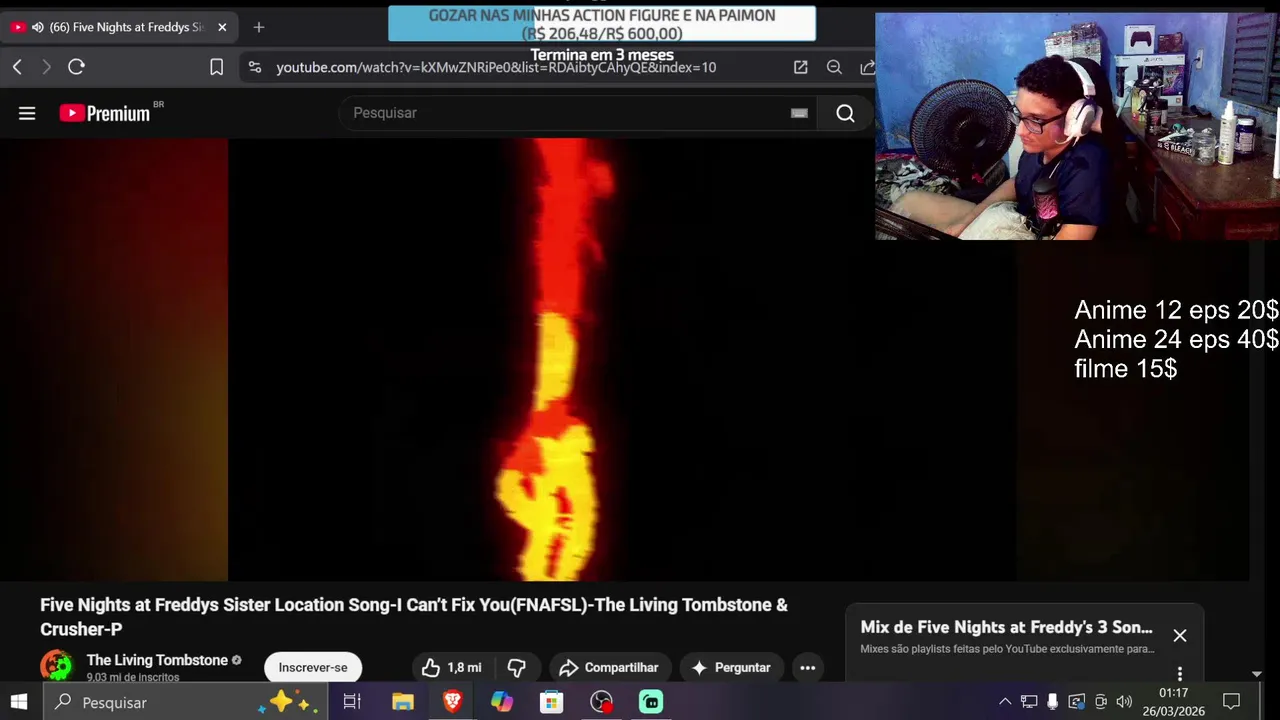
Task: Click the microphone tray icon
Action: pos(1052,702)
